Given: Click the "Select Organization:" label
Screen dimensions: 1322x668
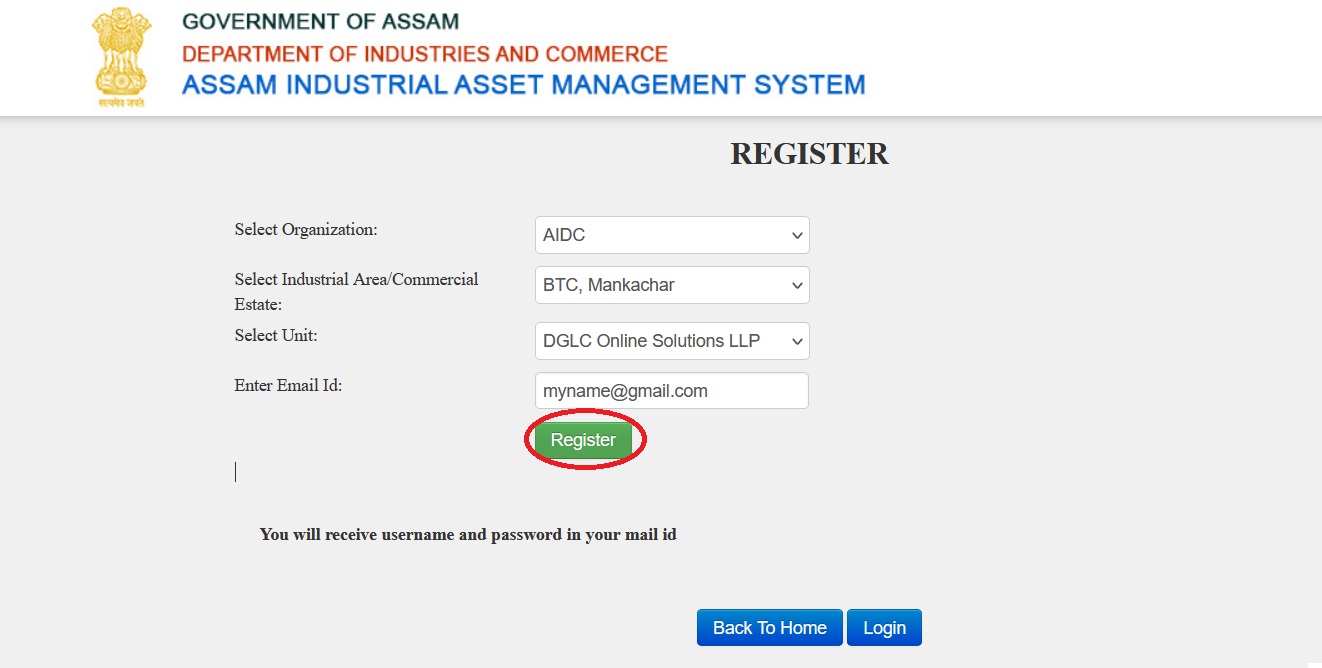Looking at the screenshot, I should coord(306,230).
